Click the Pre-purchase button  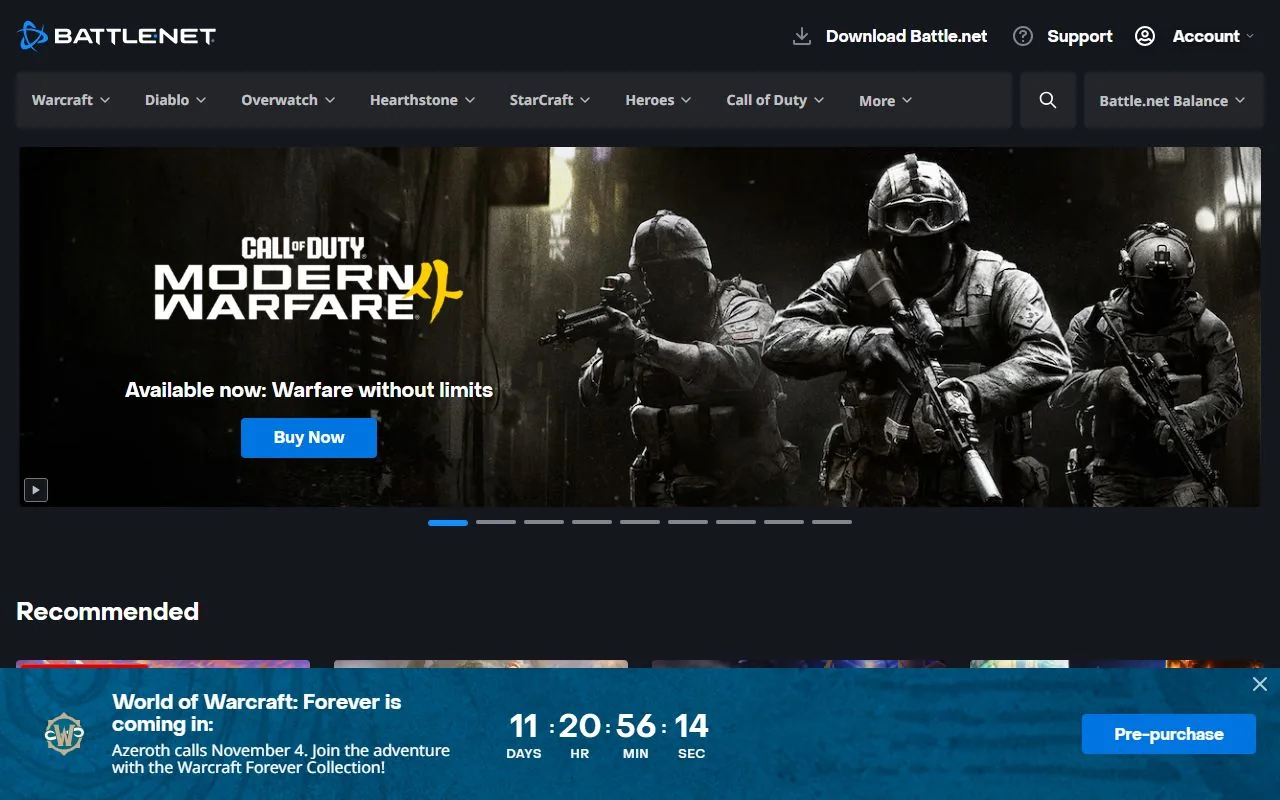tap(1169, 734)
